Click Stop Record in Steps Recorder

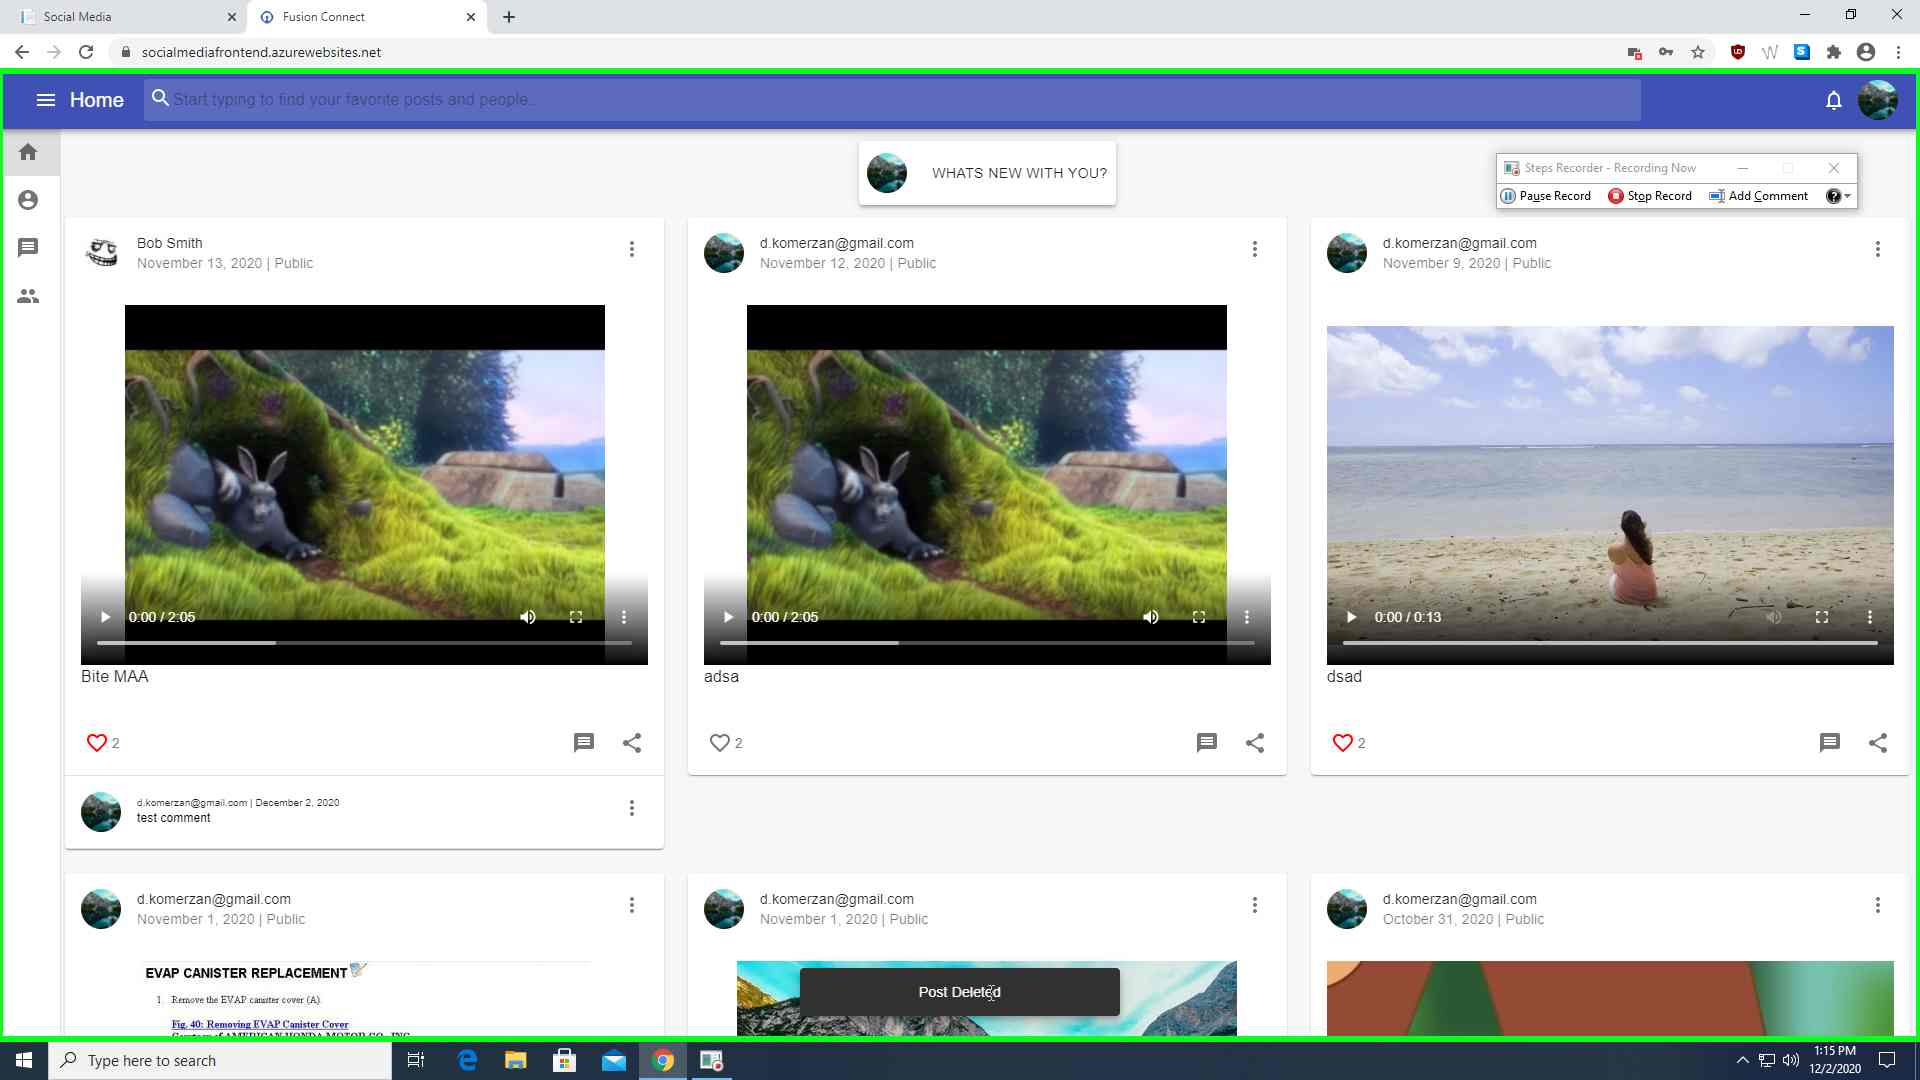tap(1650, 196)
